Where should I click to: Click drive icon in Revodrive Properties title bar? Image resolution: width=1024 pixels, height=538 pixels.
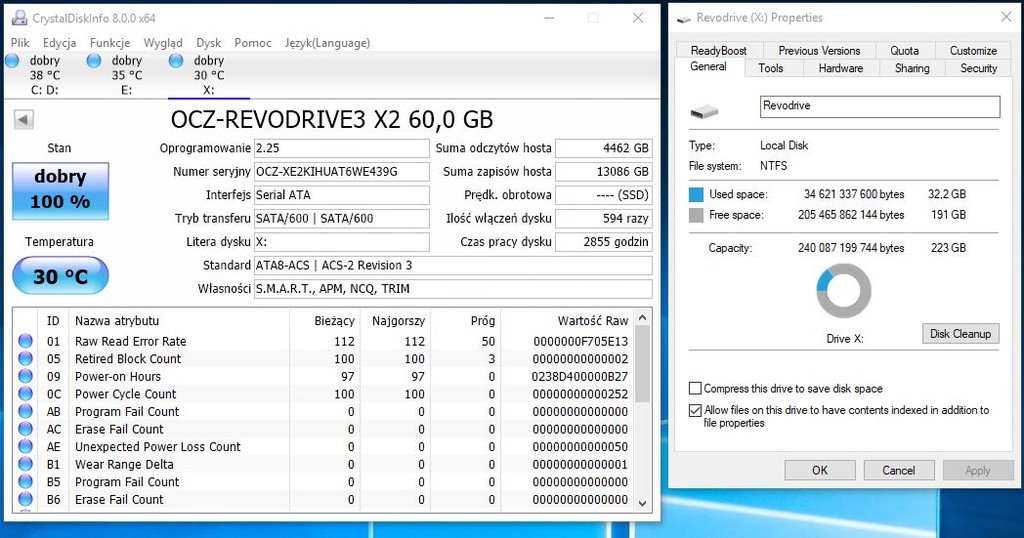(684, 18)
